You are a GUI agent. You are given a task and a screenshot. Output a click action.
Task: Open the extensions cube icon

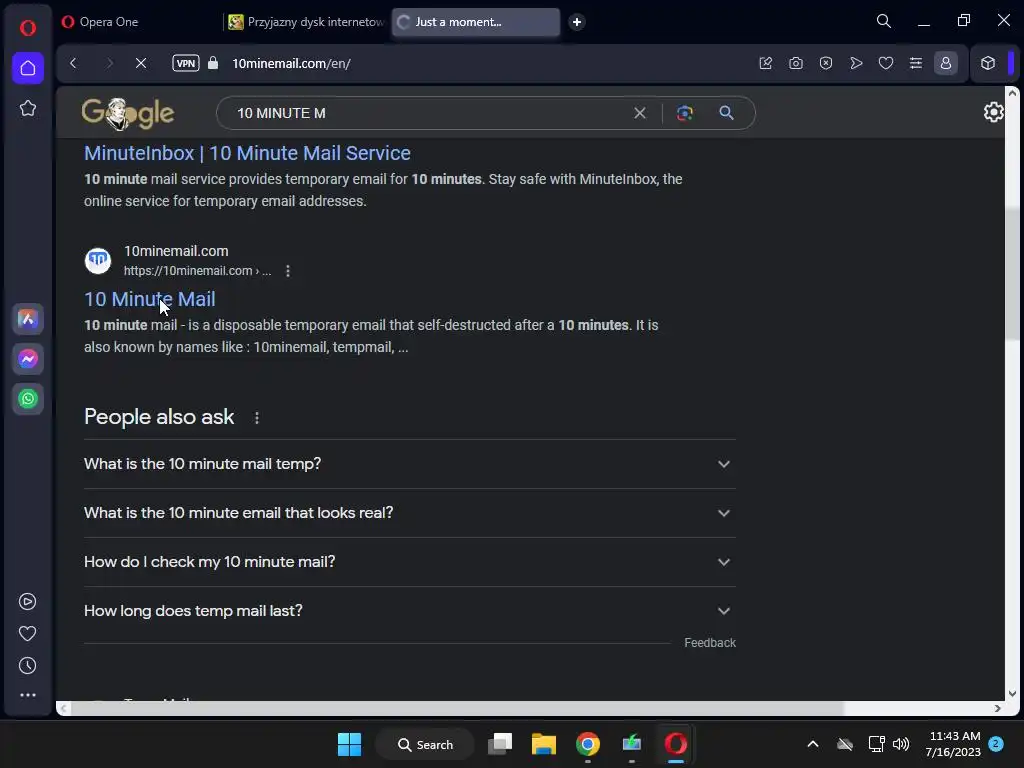987,63
